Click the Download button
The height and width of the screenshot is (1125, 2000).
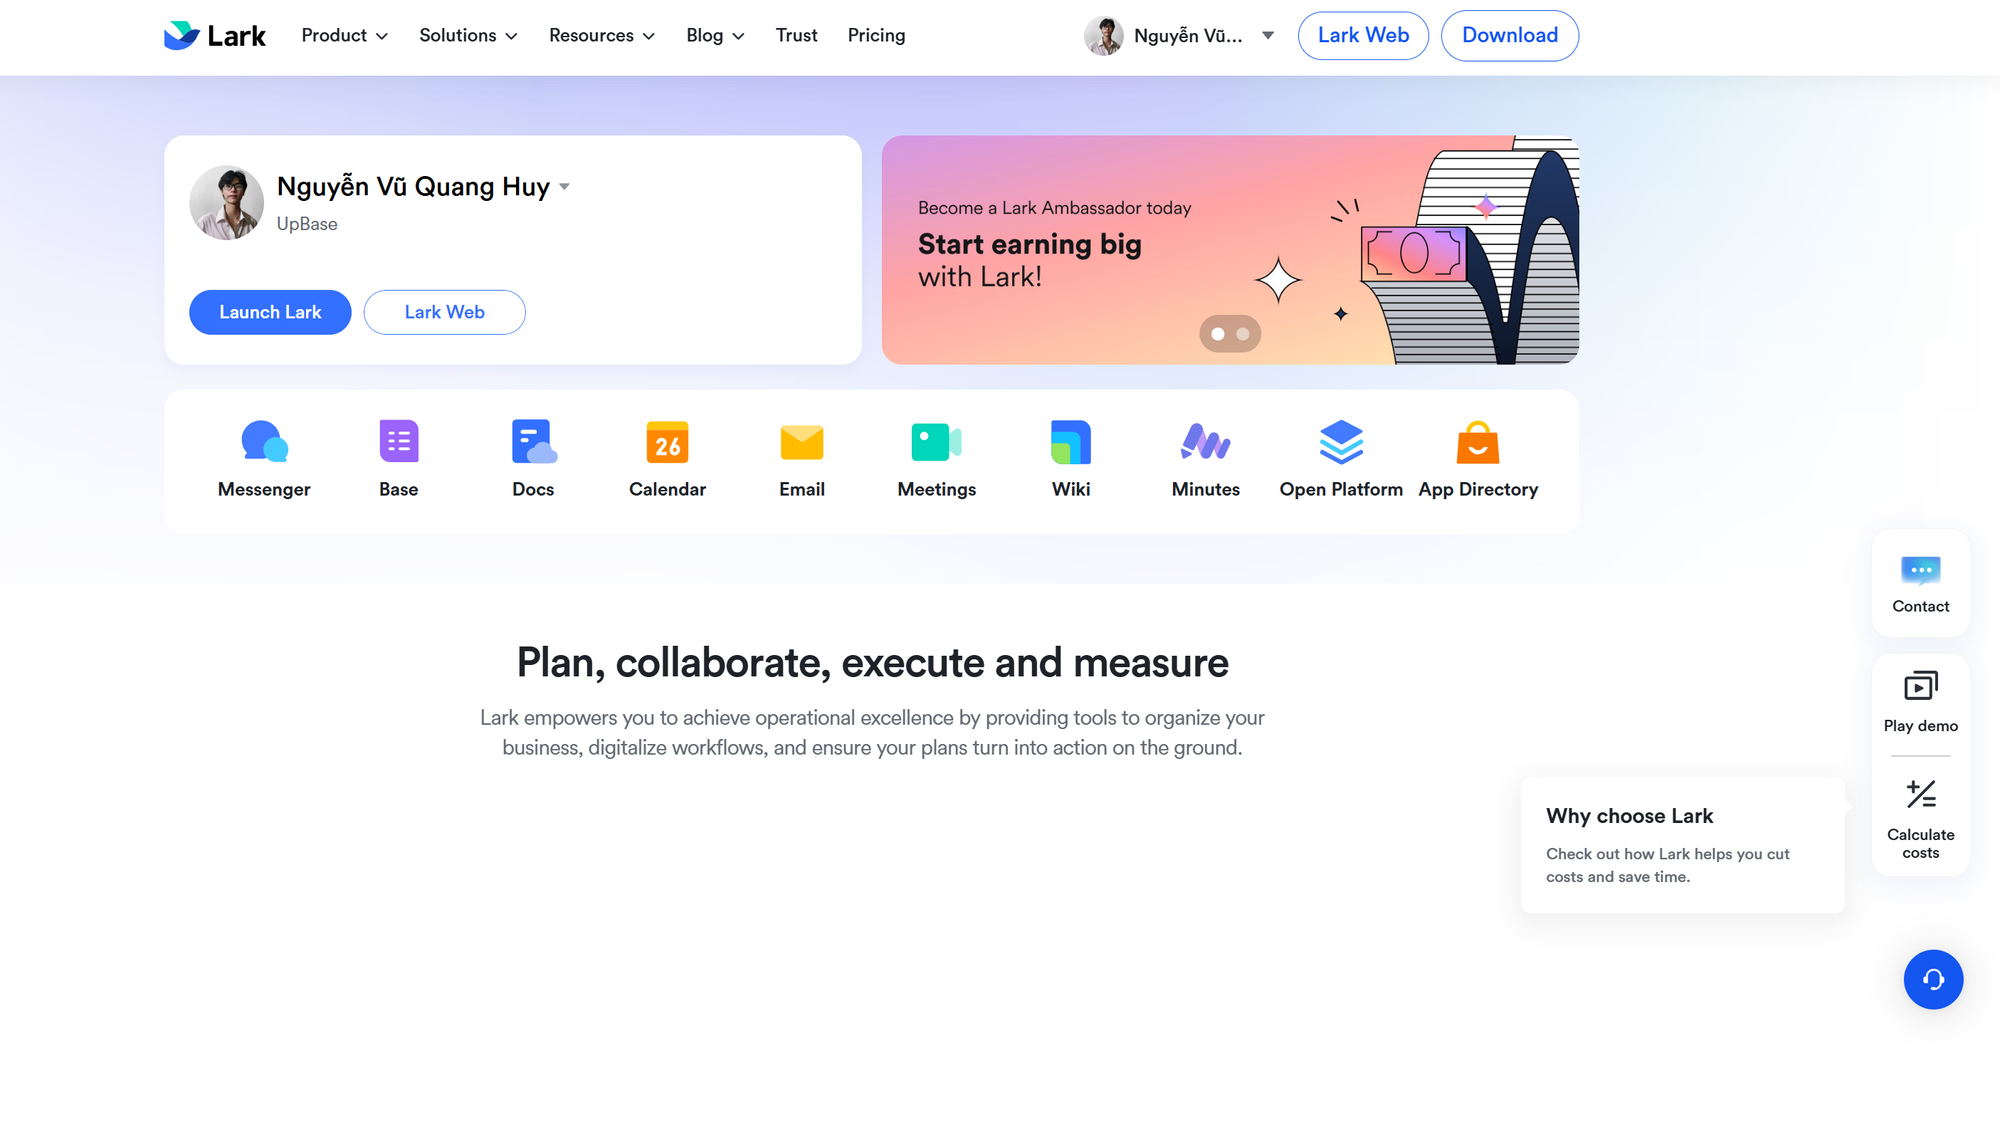coord(1509,35)
